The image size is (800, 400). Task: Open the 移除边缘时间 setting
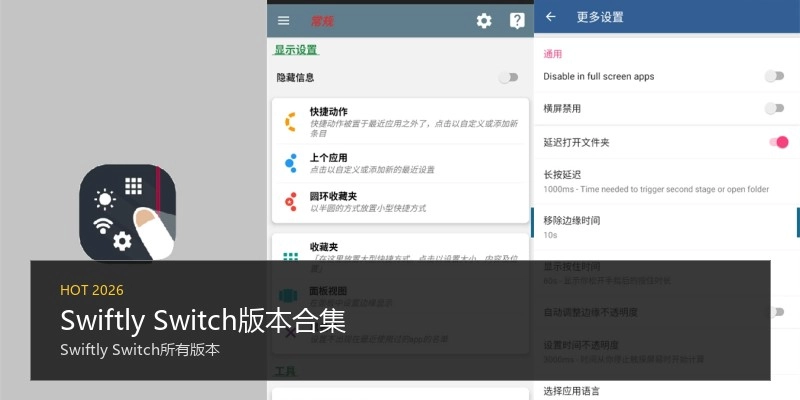[667, 227]
